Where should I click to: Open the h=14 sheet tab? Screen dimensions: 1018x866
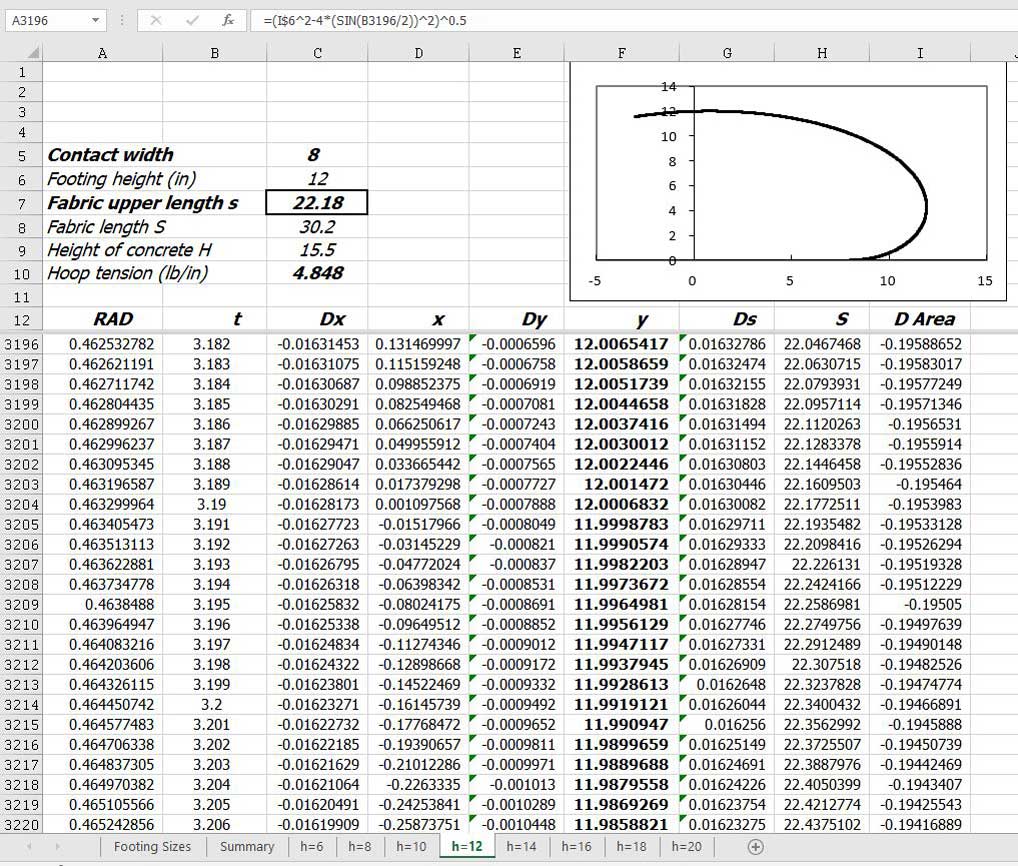[521, 847]
